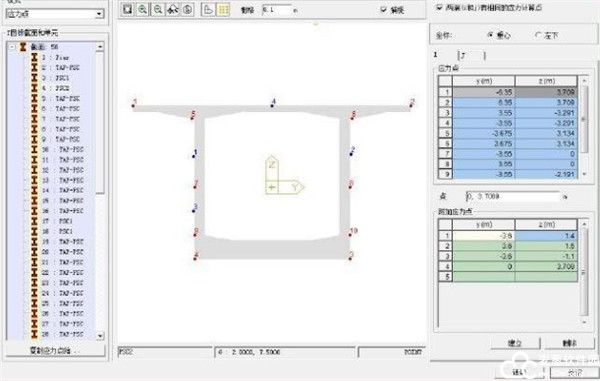600x381 pixels.
Task: Select the centroid coordinate radio button
Action: [490, 35]
